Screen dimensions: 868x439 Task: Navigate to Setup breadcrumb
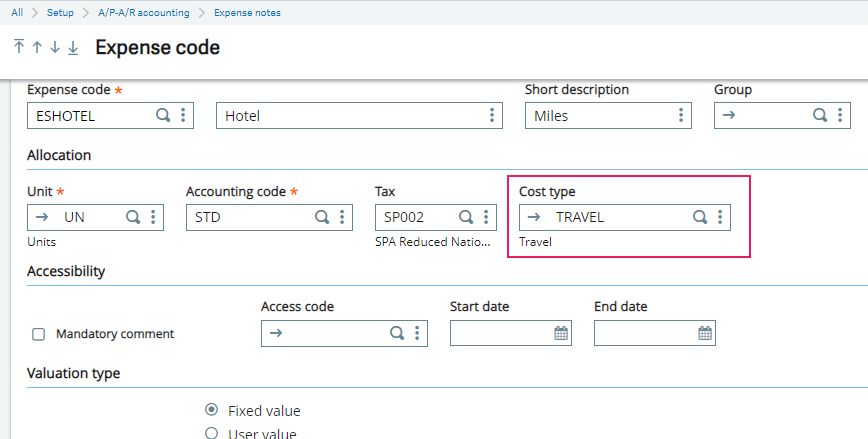[60, 13]
